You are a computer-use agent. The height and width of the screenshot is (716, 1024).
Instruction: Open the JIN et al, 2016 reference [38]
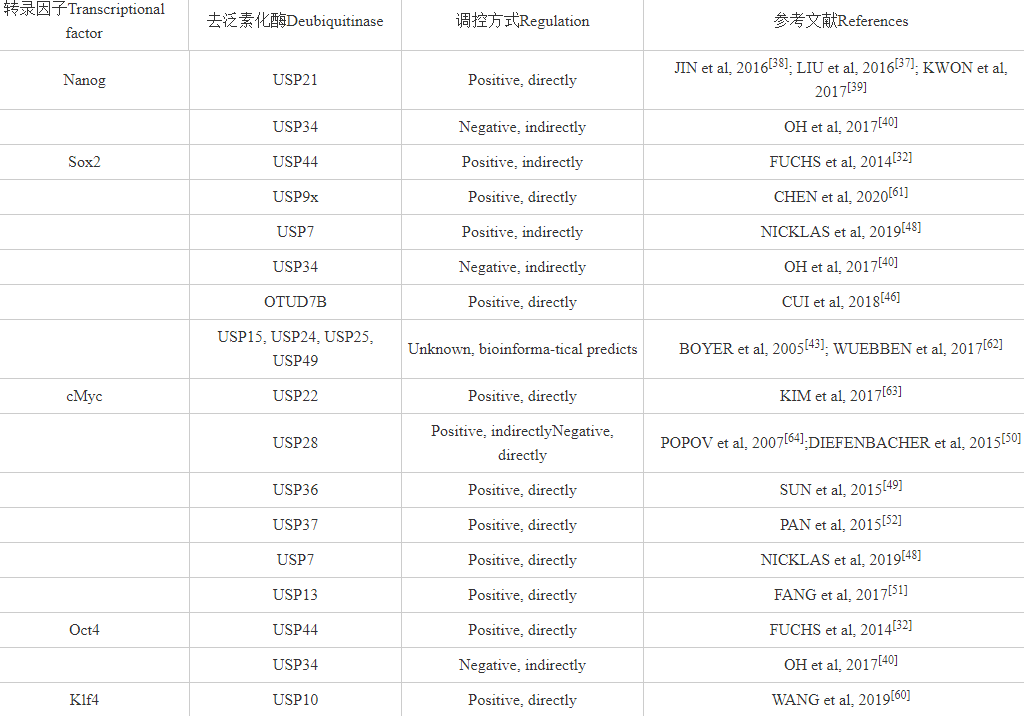pyautogui.click(x=731, y=67)
